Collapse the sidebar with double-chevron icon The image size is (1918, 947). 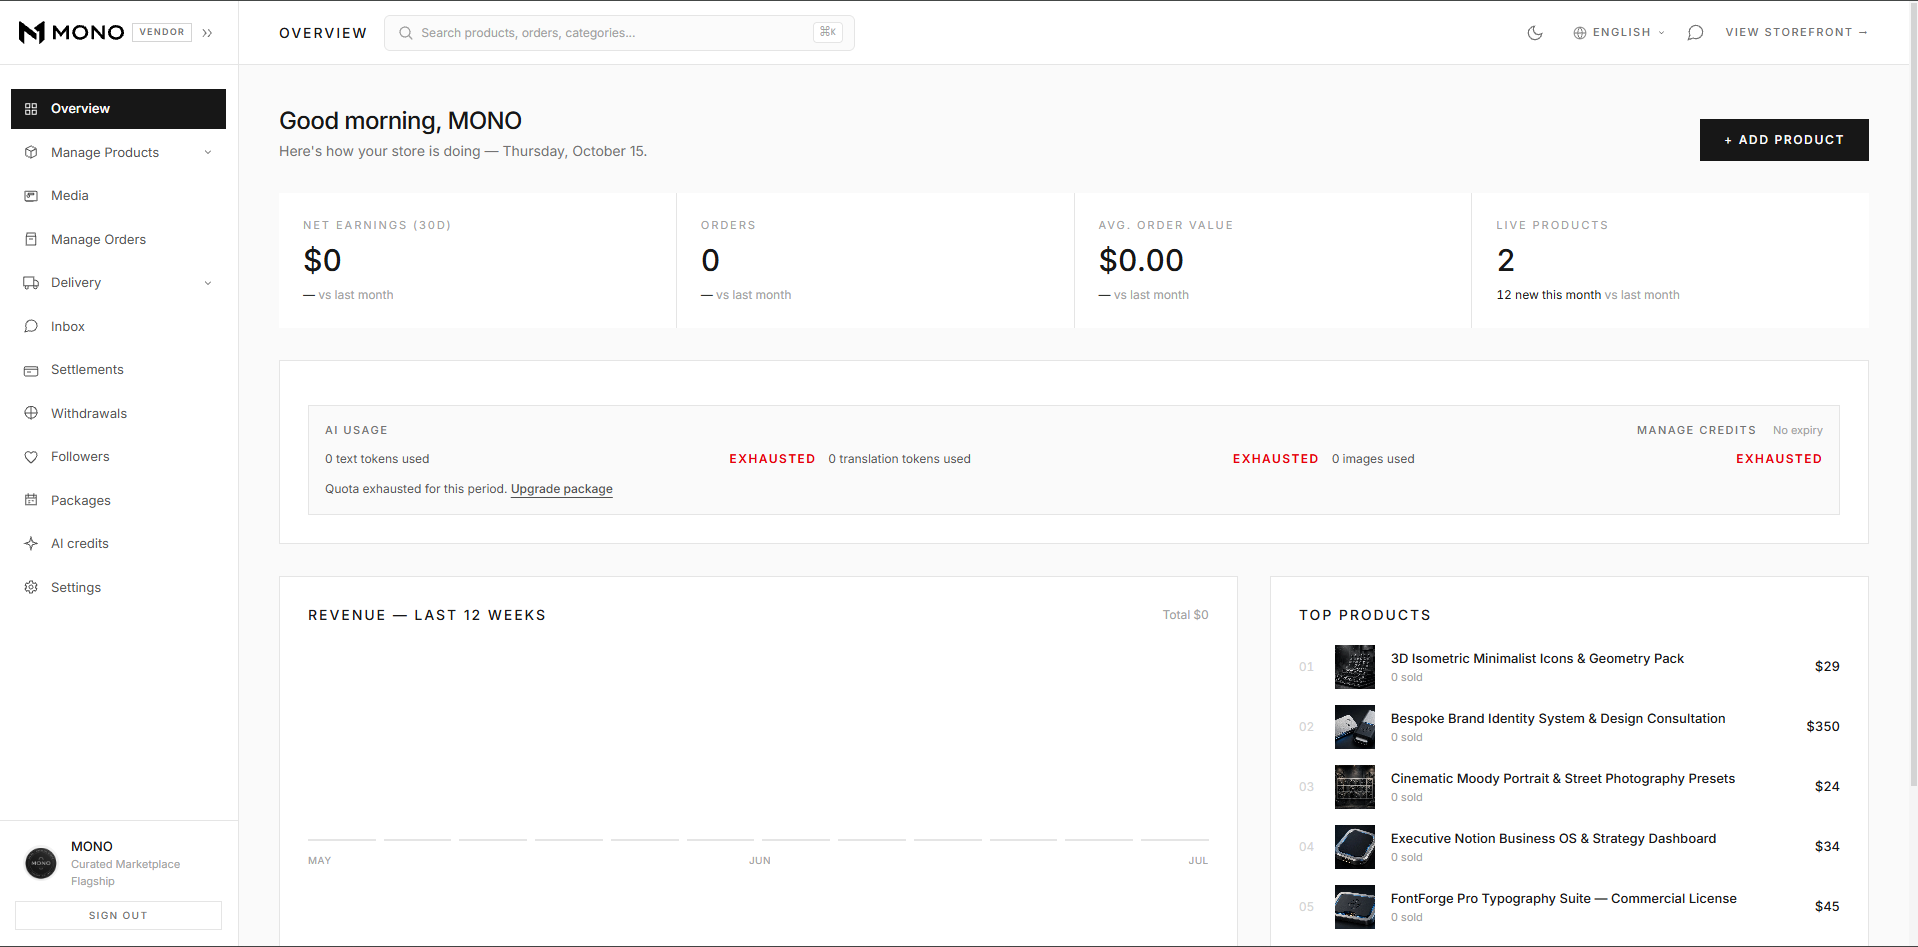[207, 33]
